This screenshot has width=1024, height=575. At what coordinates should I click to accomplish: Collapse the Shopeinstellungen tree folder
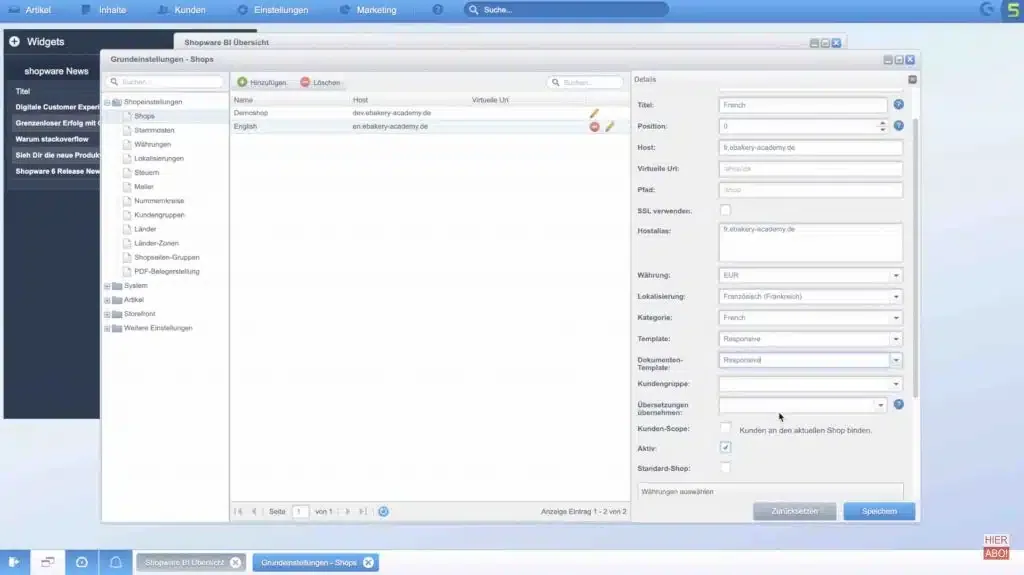coord(107,103)
